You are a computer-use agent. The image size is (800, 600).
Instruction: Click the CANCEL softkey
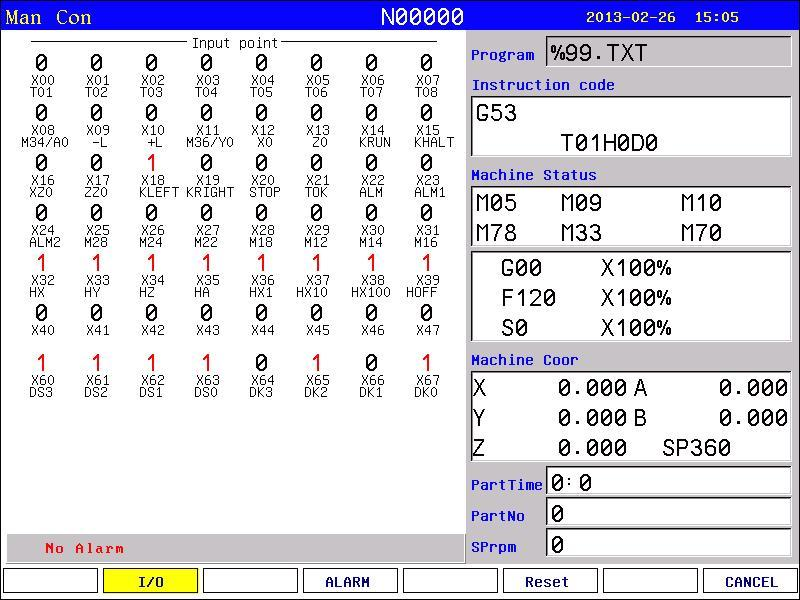click(x=751, y=581)
